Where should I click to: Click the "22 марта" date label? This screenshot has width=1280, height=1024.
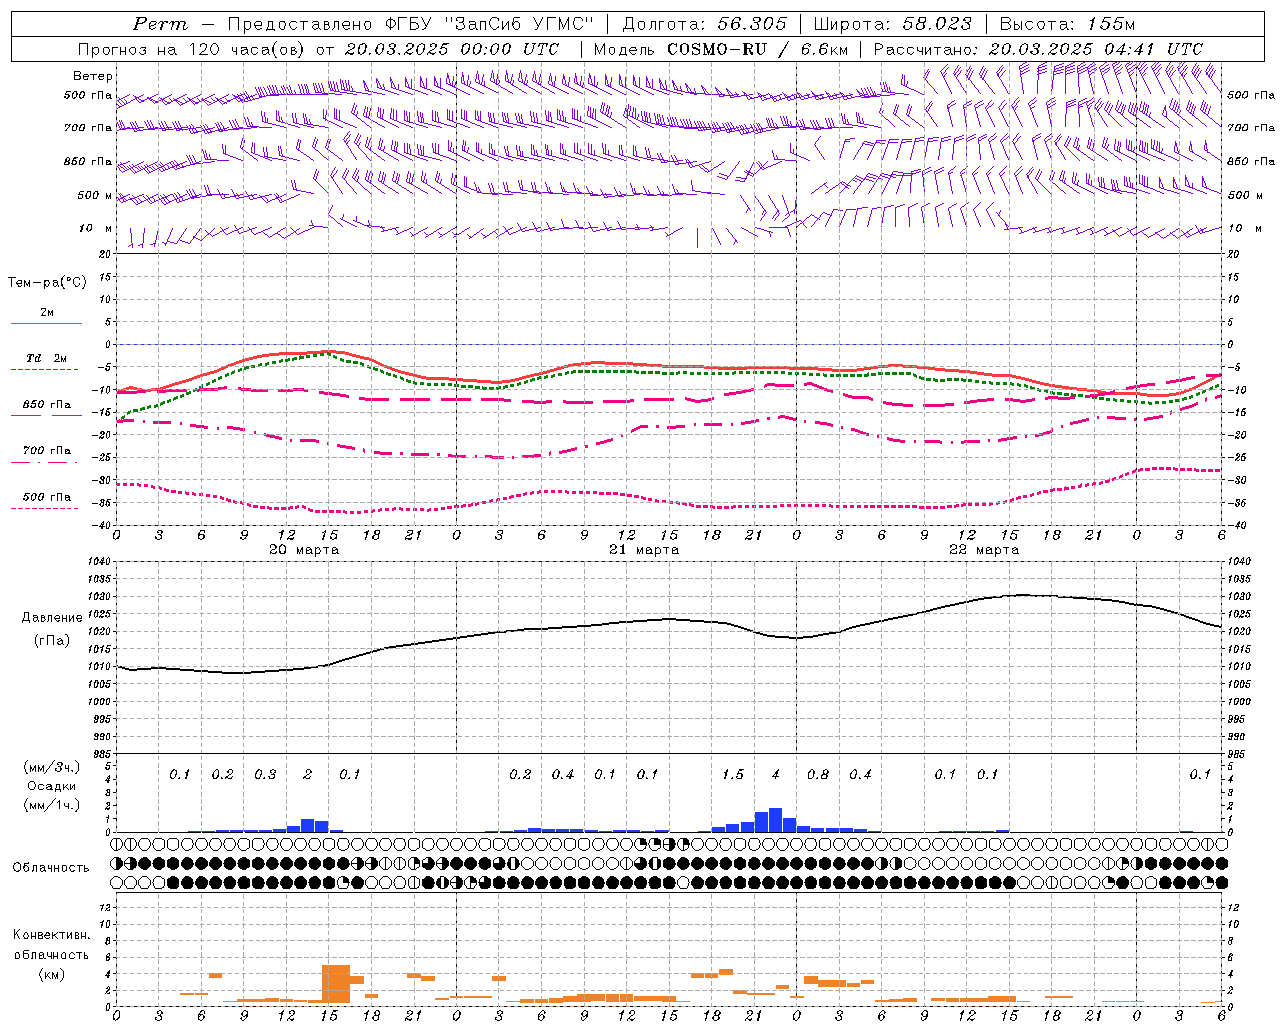[x=984, y=550]
